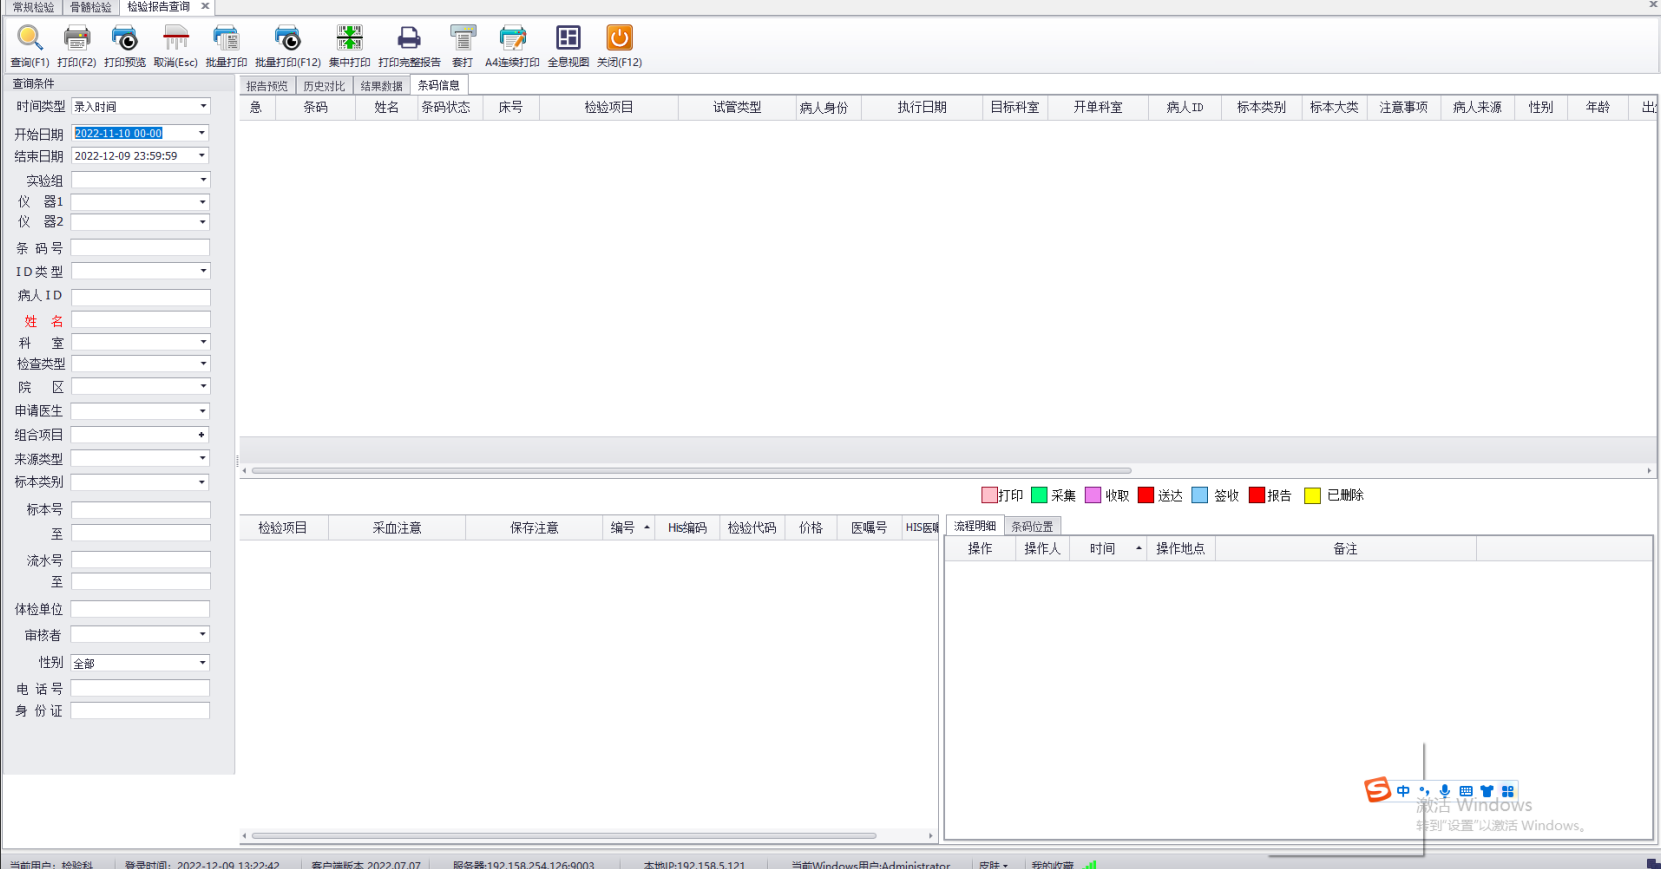Click the 集中打印 barcode icon

[x=349, y=39]
